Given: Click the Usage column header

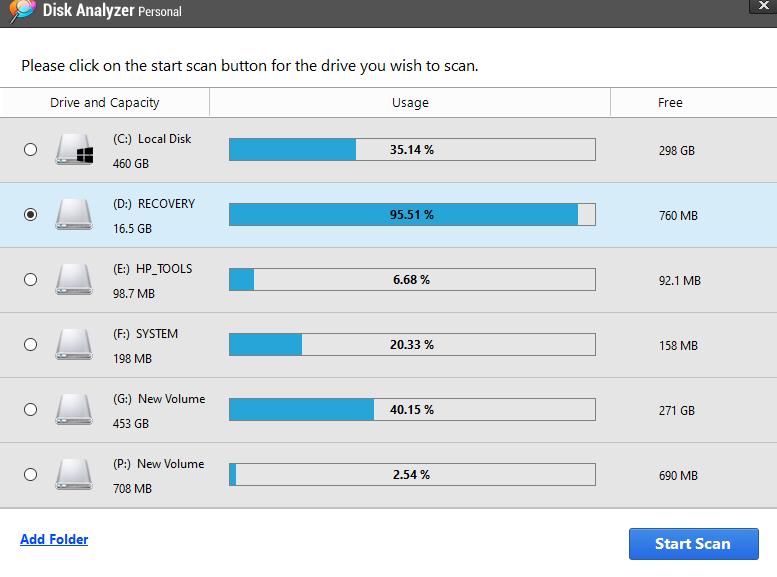Looking at the screenshot, I should pyautogui.click(x=410, y=103).
